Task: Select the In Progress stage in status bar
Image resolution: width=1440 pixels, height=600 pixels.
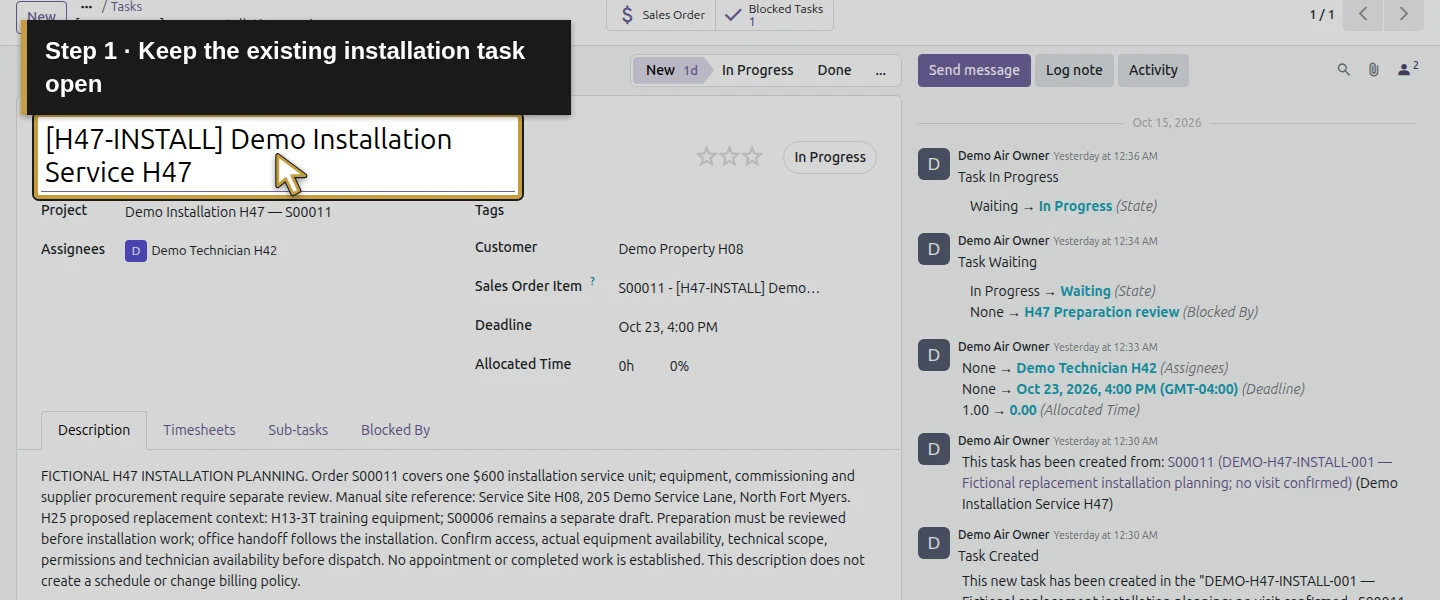Action: (x=757, y=70)
